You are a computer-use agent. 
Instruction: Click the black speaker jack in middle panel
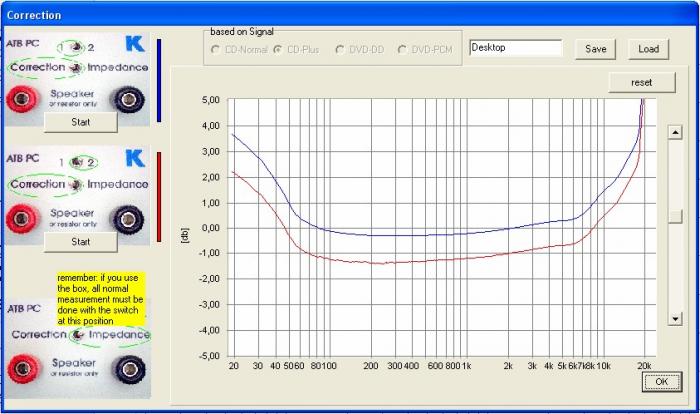point(128,215)
